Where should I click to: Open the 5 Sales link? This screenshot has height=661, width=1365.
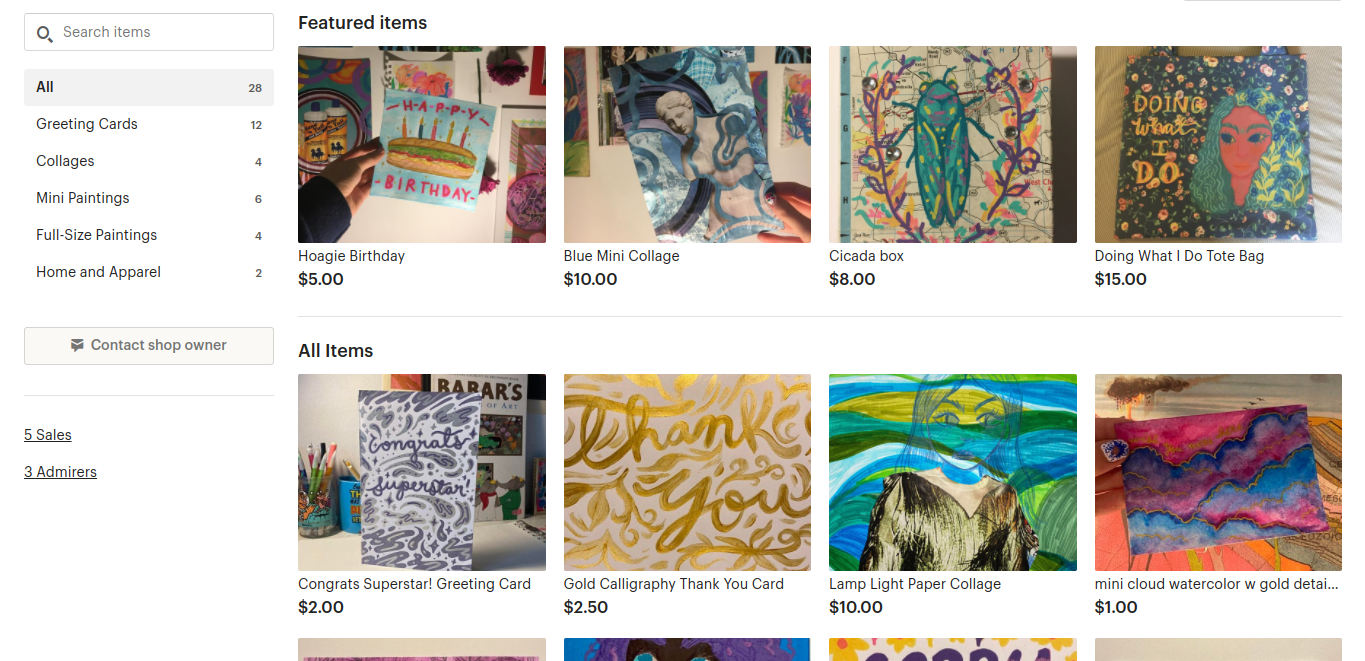click(48, 435)
